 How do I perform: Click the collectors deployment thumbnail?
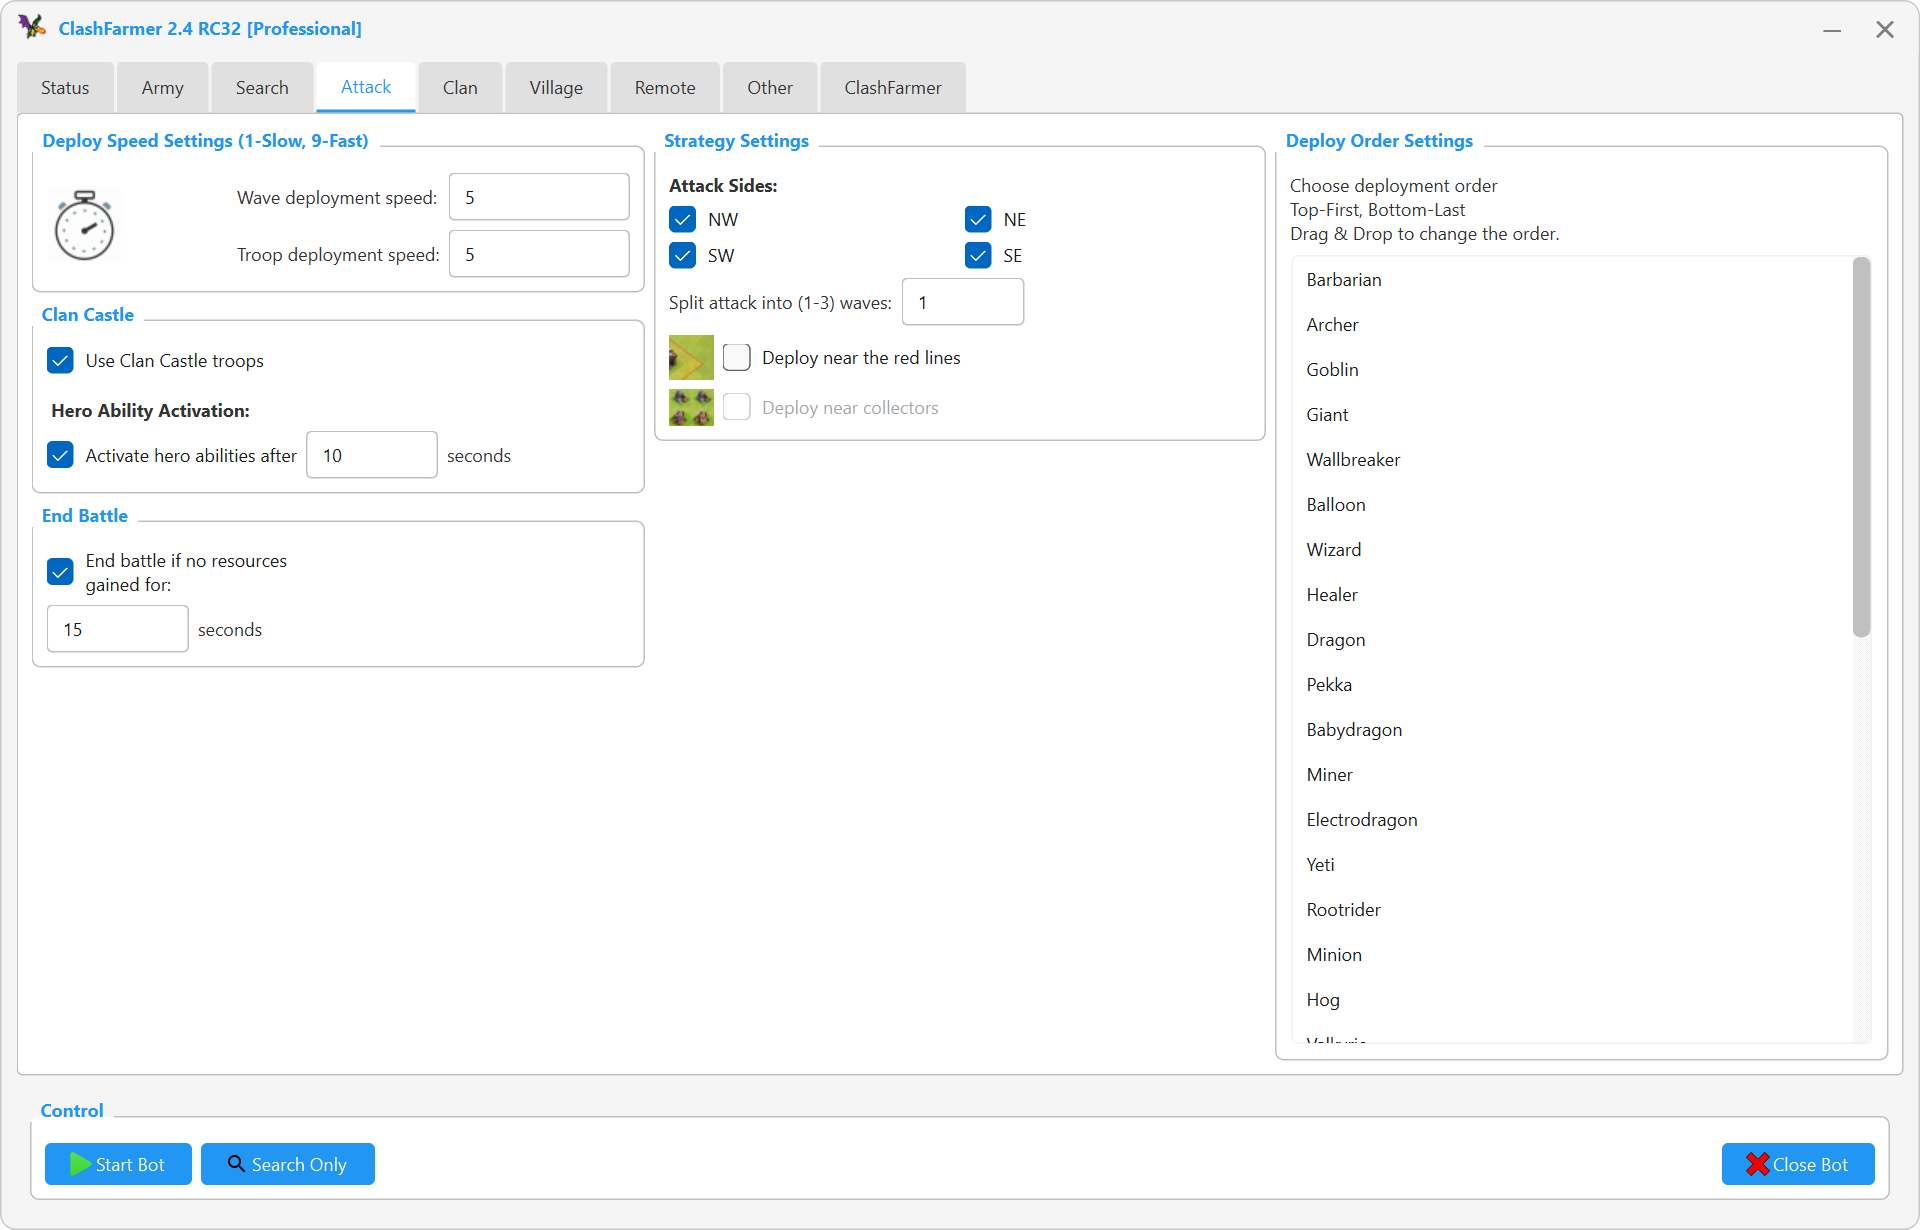(x=691, y=407)
